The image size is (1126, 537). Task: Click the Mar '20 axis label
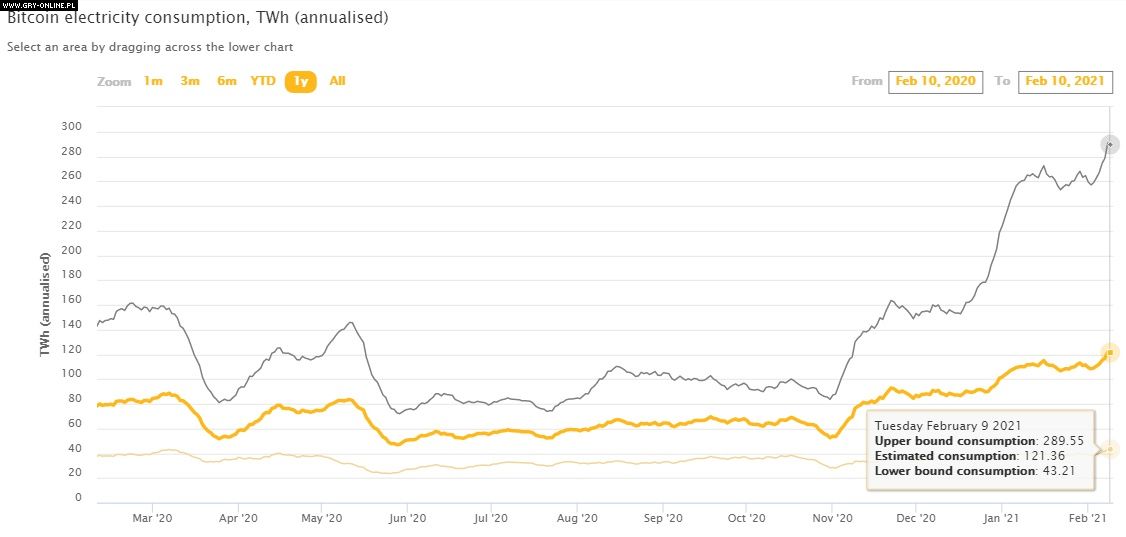coord(152,519)
